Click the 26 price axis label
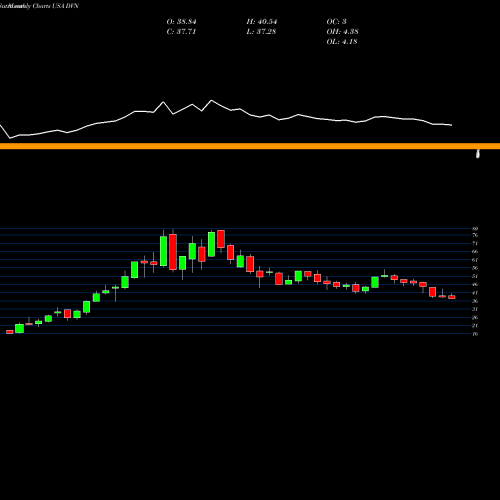 pyautogui.click(x=475, y=317)
